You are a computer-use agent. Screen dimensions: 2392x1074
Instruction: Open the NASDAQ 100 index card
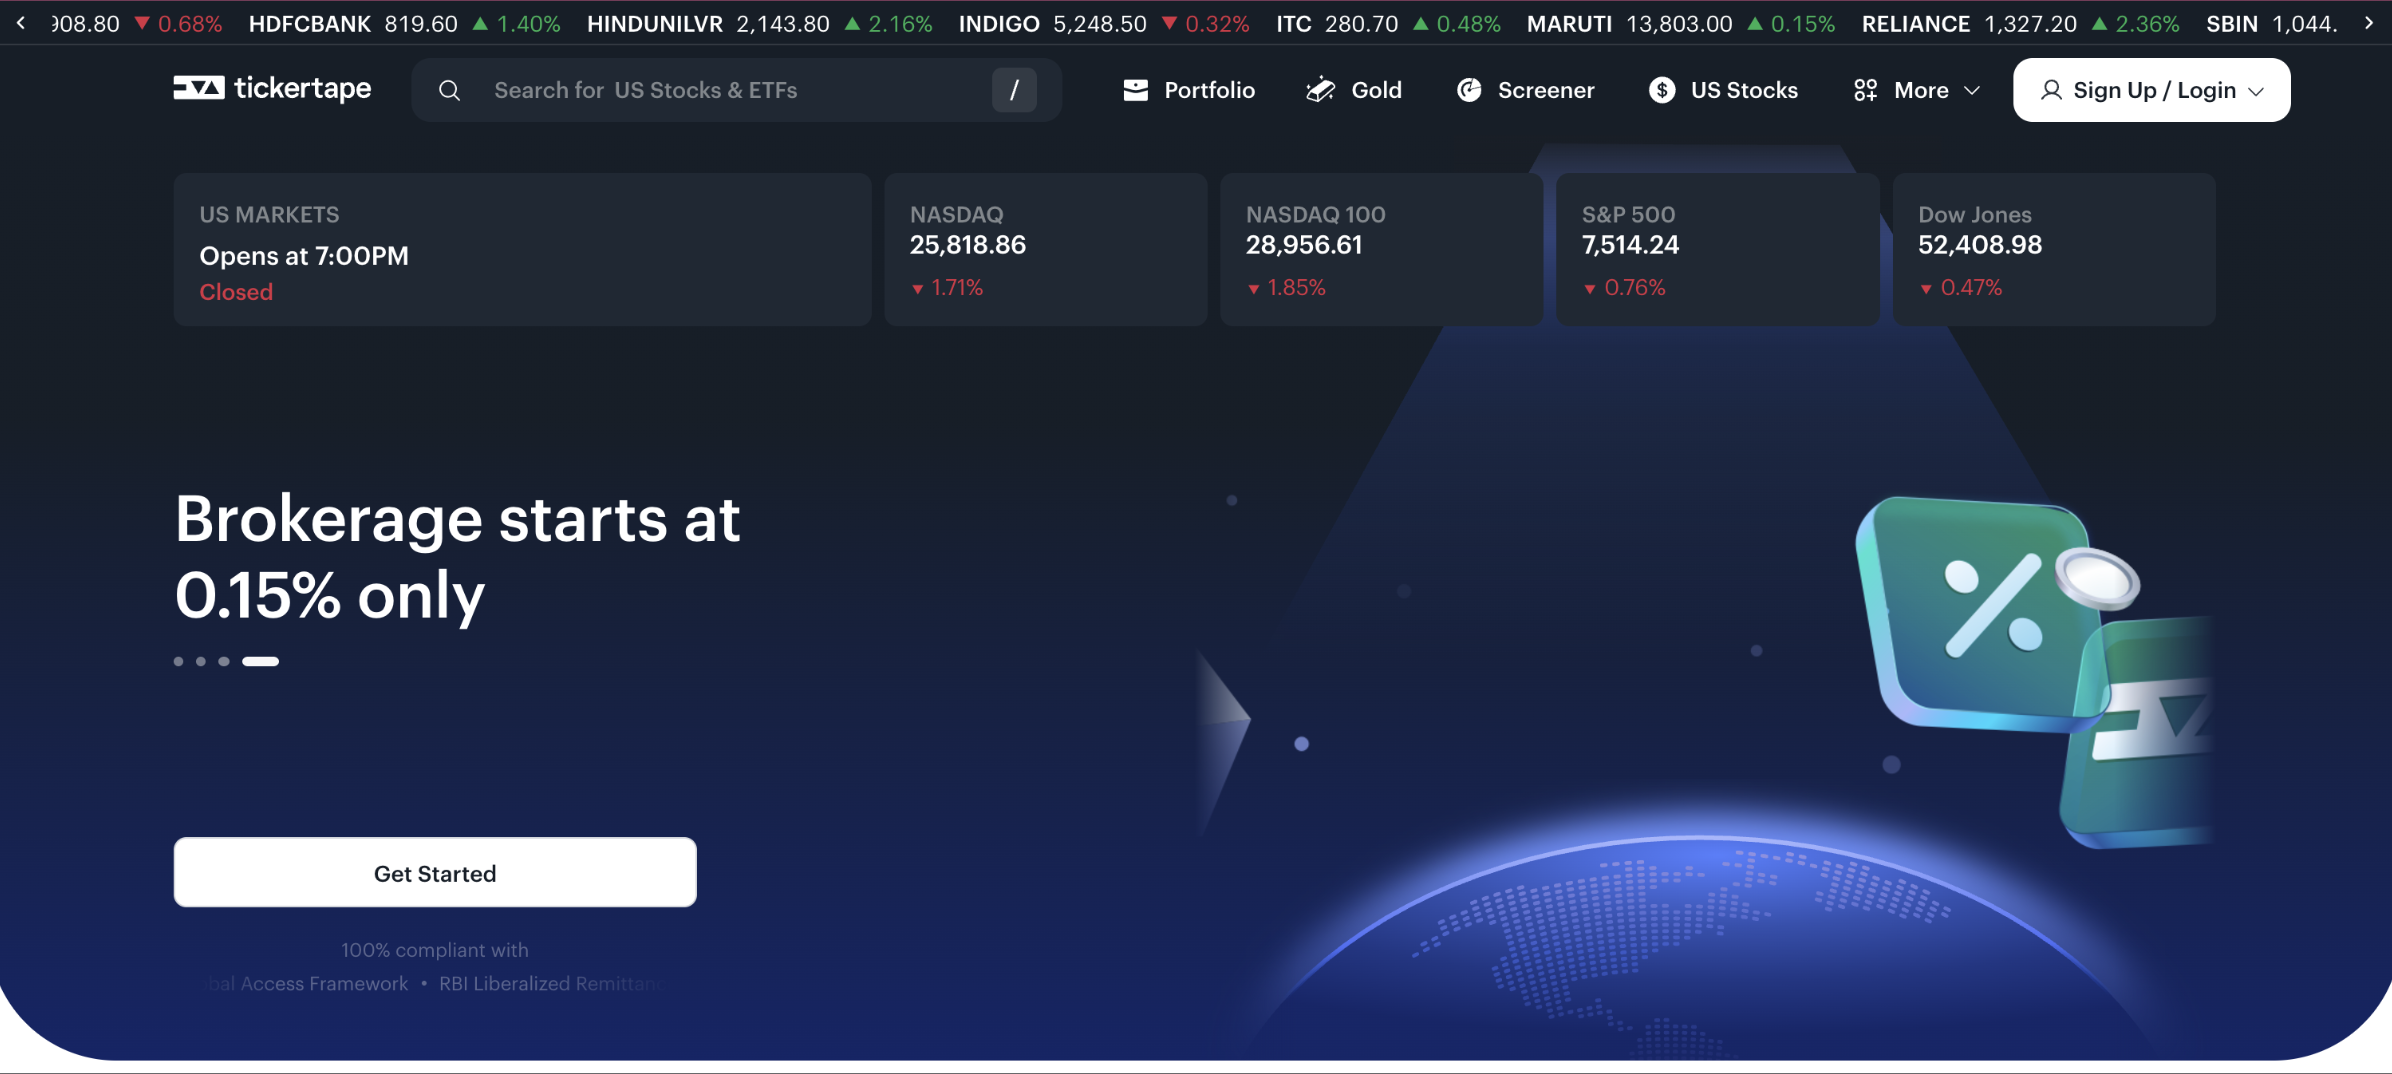point(1382,249)
